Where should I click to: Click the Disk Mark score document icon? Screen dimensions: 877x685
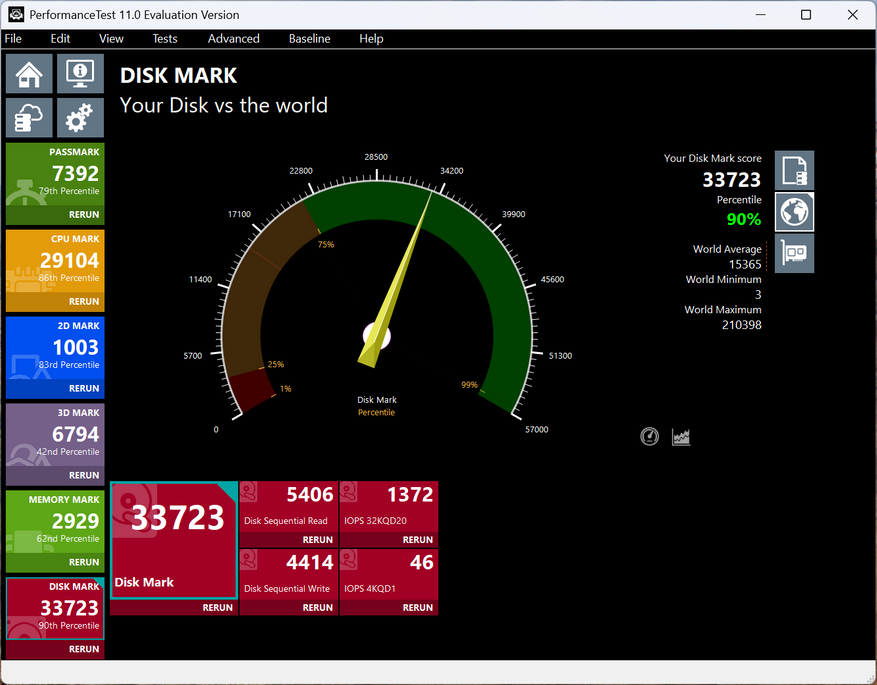(x=794, y=171)
